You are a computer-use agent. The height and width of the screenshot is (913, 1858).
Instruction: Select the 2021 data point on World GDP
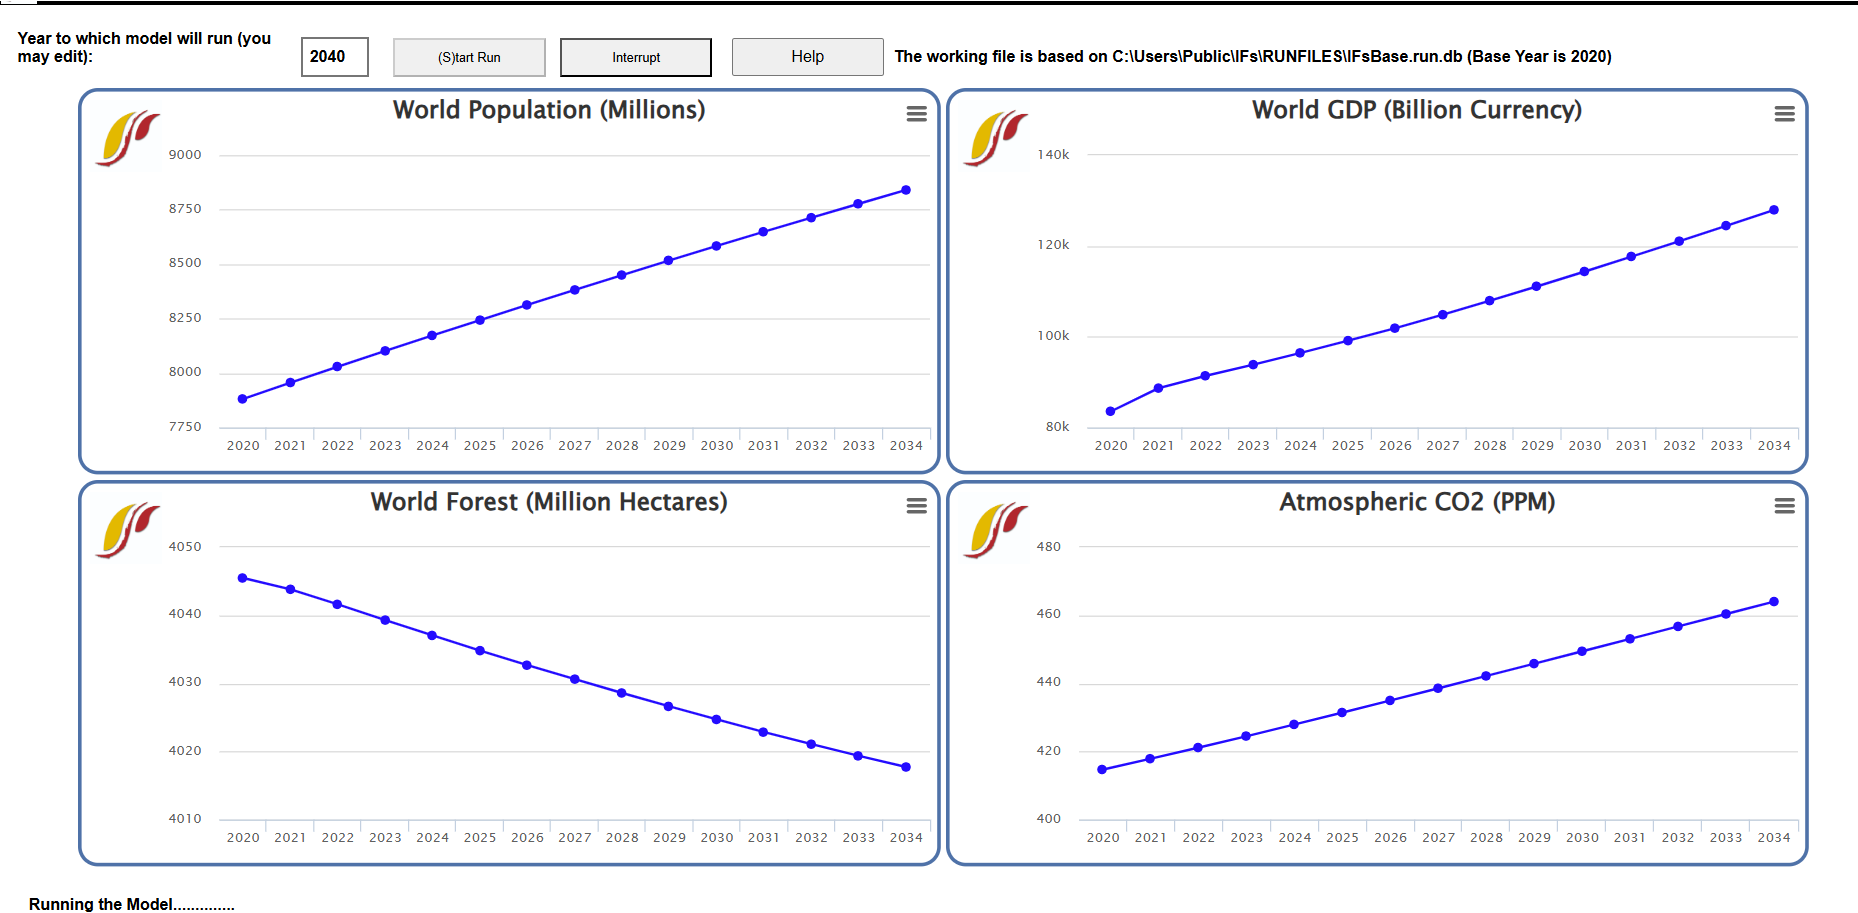point(1158,388)
